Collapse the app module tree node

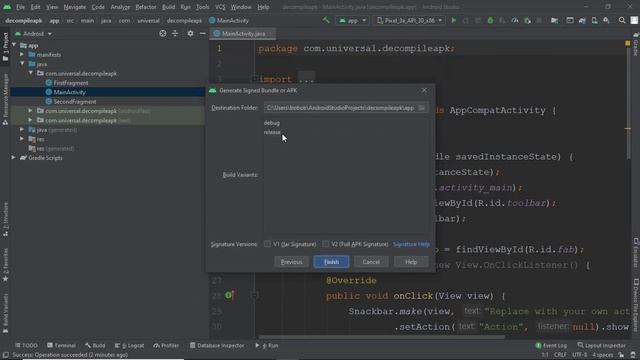click(x=14, y=45)
